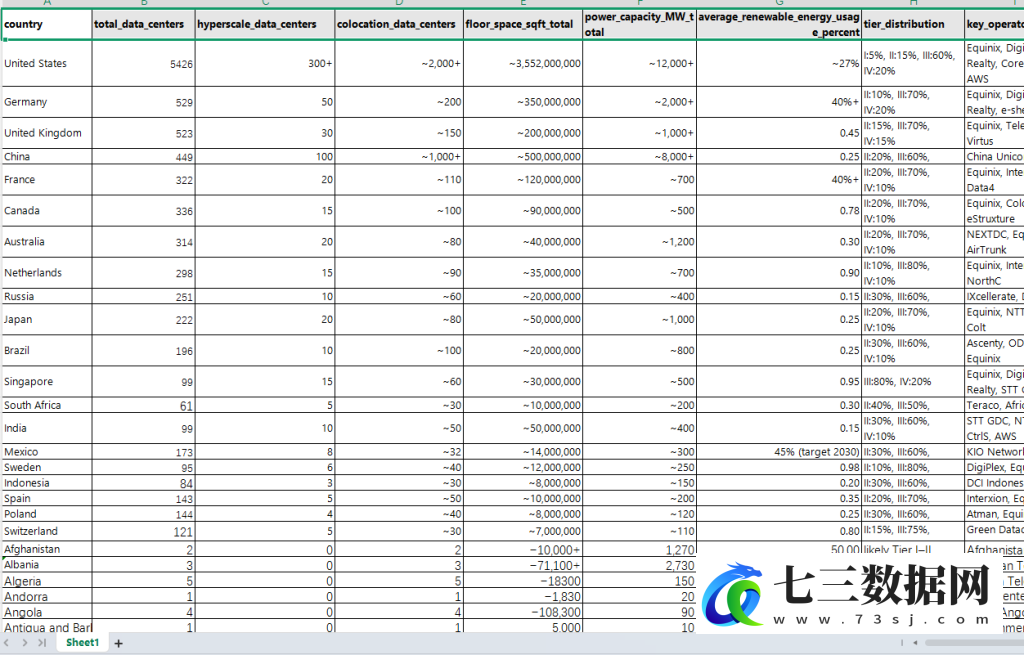Select the 'floor_space_sqft_total' header cell
This screenshot has width=1024, height=655.
523,24
